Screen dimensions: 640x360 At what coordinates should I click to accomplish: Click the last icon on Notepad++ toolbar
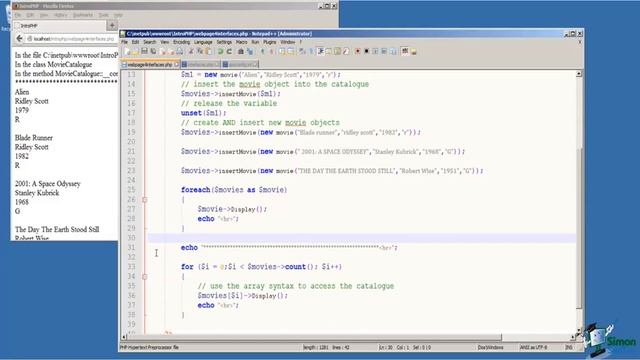tap(413, 51)
